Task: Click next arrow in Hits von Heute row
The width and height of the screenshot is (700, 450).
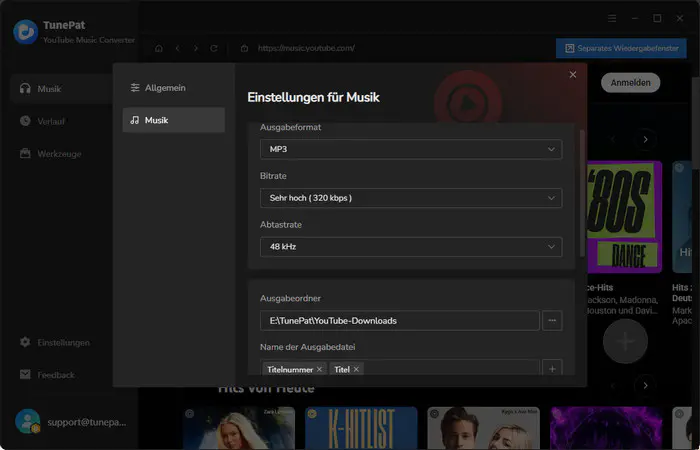Action: pos(645,385)
